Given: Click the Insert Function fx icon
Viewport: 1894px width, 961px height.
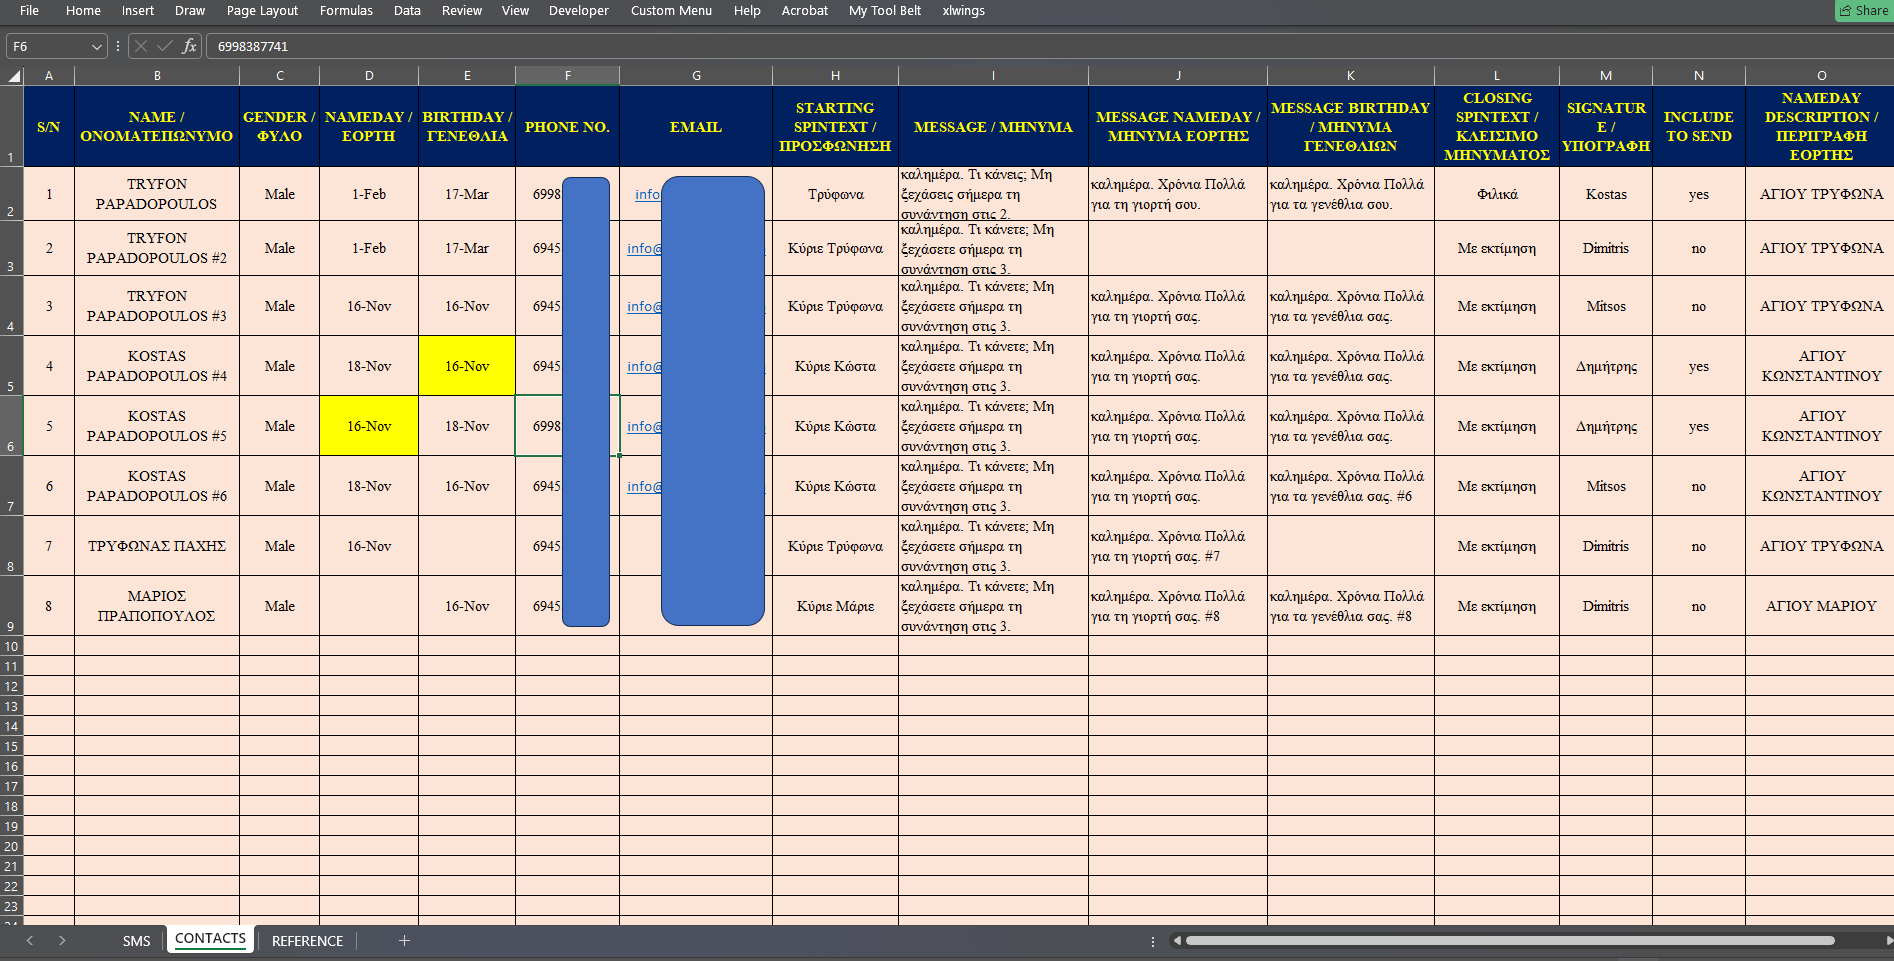Looking at the screenshot, I should click(x=189, y=46).
